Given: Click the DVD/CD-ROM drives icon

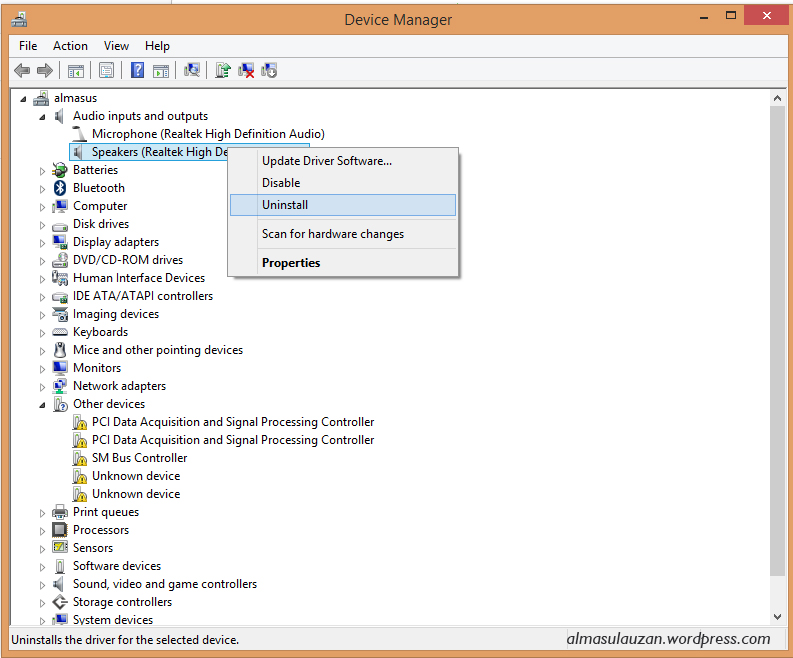Looking at the screenshot, I should pos(60,260).
